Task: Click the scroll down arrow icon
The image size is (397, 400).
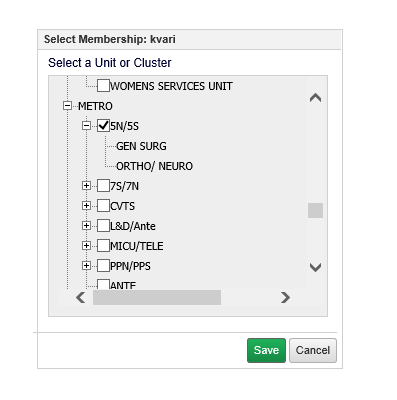Action: tap(315, 267)
